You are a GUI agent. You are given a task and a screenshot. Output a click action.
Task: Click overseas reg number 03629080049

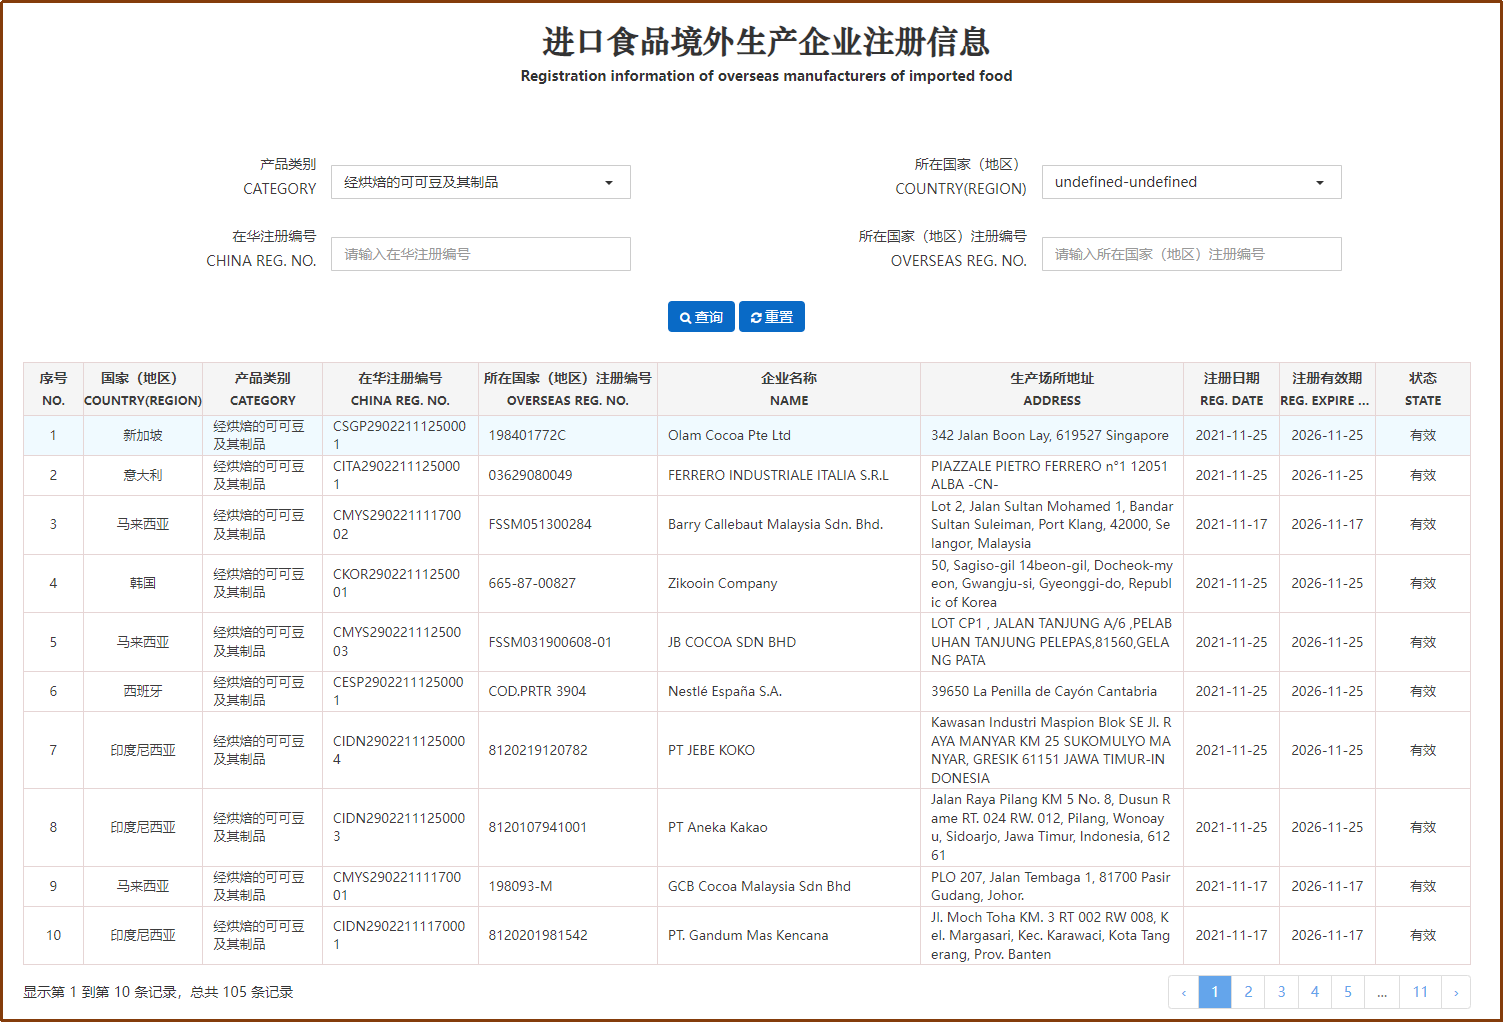click(x=530, y=475)
